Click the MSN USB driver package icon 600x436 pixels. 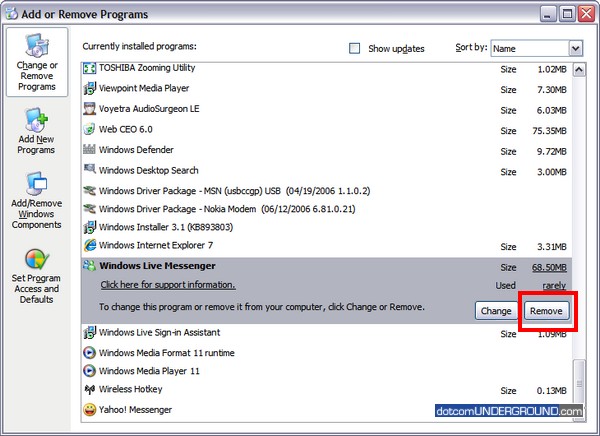pos(90,190)
